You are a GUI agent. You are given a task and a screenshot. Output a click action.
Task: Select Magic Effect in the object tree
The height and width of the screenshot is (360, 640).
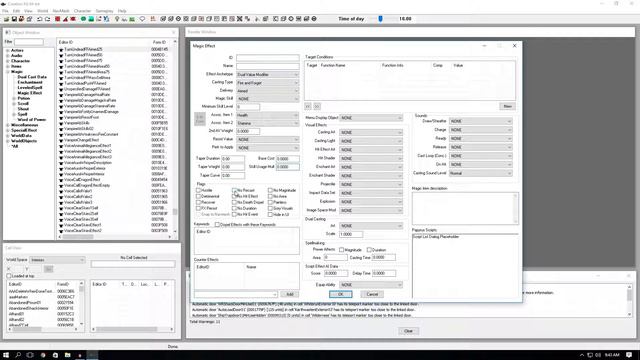[x=30, y=93]
